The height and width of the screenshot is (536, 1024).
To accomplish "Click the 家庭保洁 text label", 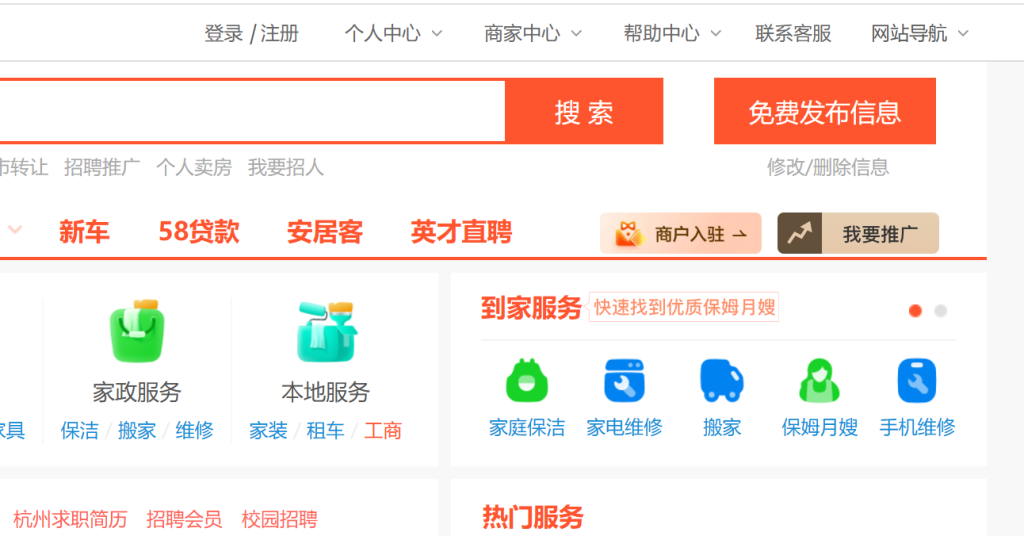I will (527, 427).
